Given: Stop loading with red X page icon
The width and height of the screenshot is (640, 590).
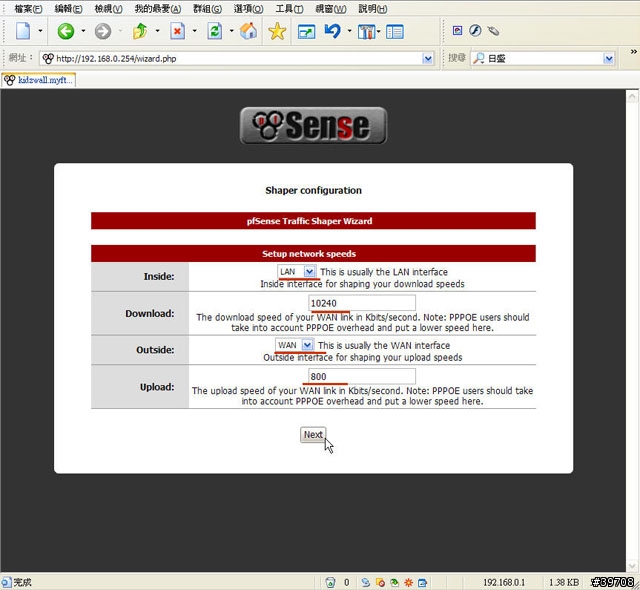Looking at the screenshot, I should tap(178, 31).
